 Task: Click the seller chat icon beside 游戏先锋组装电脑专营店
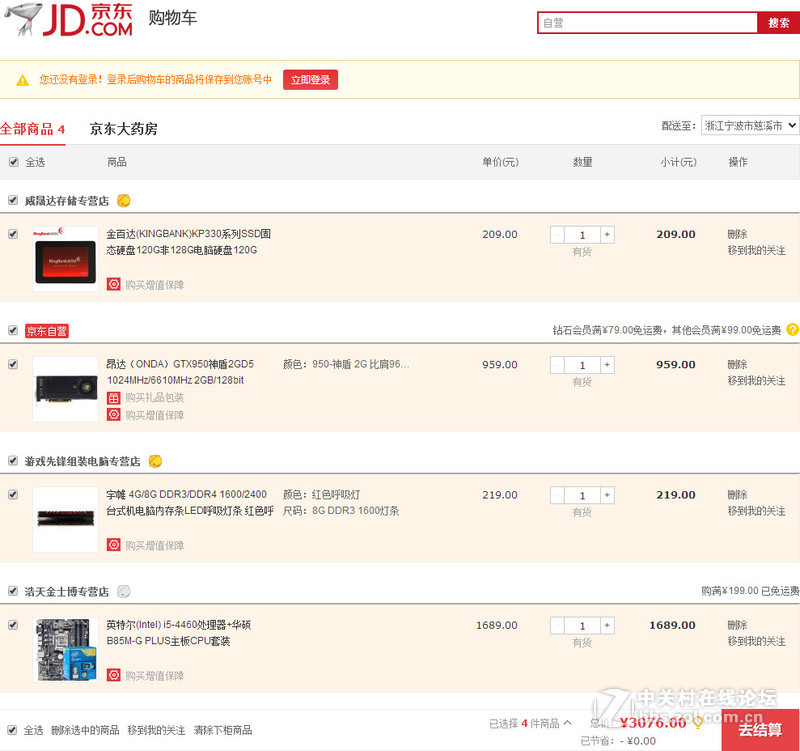point(155,461)
